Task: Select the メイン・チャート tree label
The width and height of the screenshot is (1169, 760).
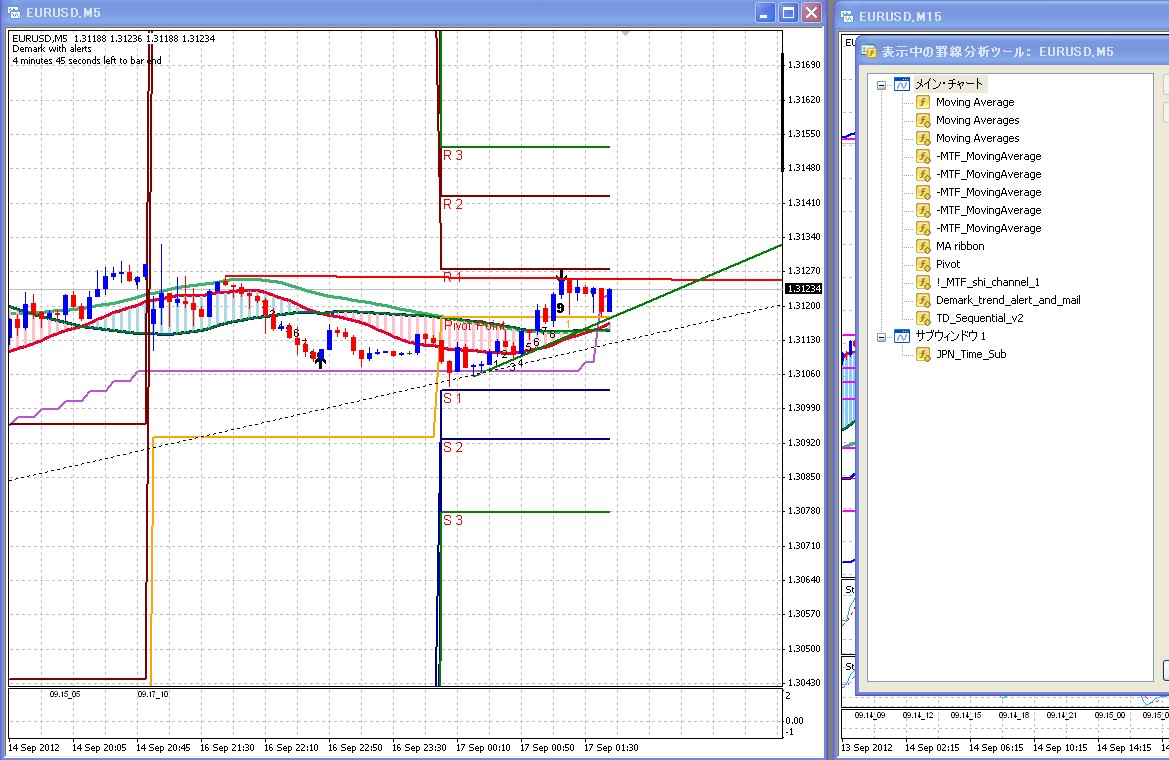Action: pos(949,84)
